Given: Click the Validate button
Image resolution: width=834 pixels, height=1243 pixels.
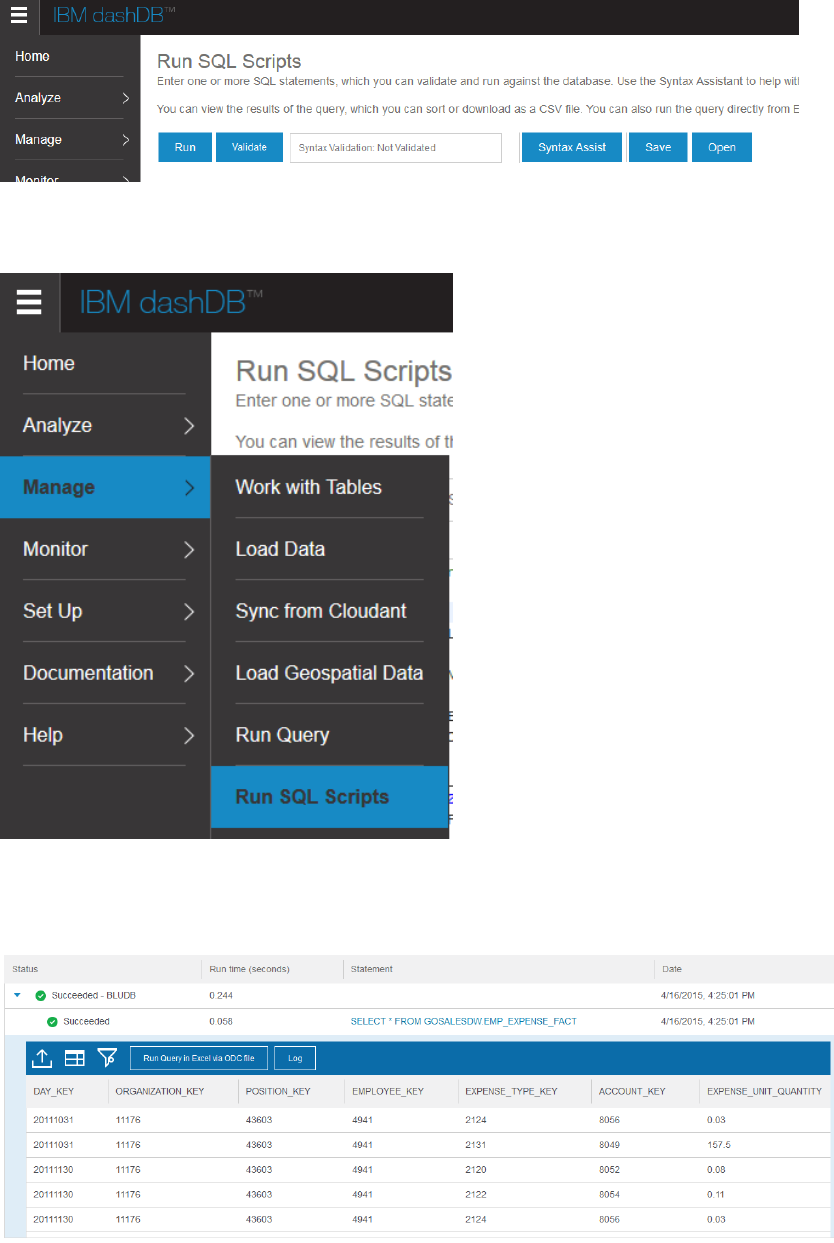Looking at the screenshot, I should coord(250,147).
